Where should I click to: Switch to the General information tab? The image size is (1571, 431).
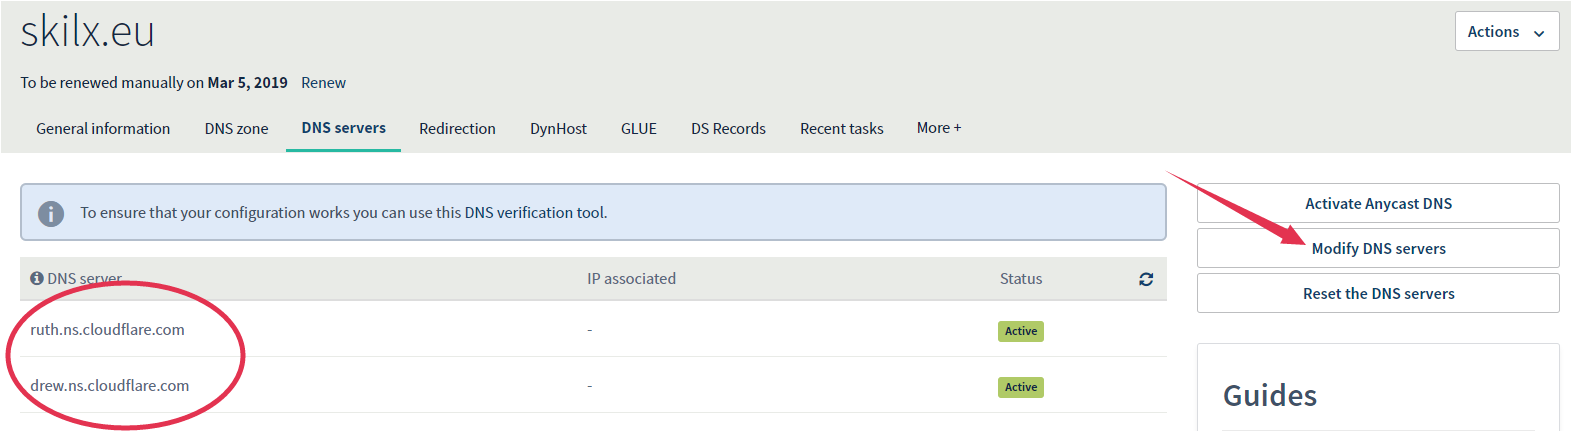tap(103, 129)
